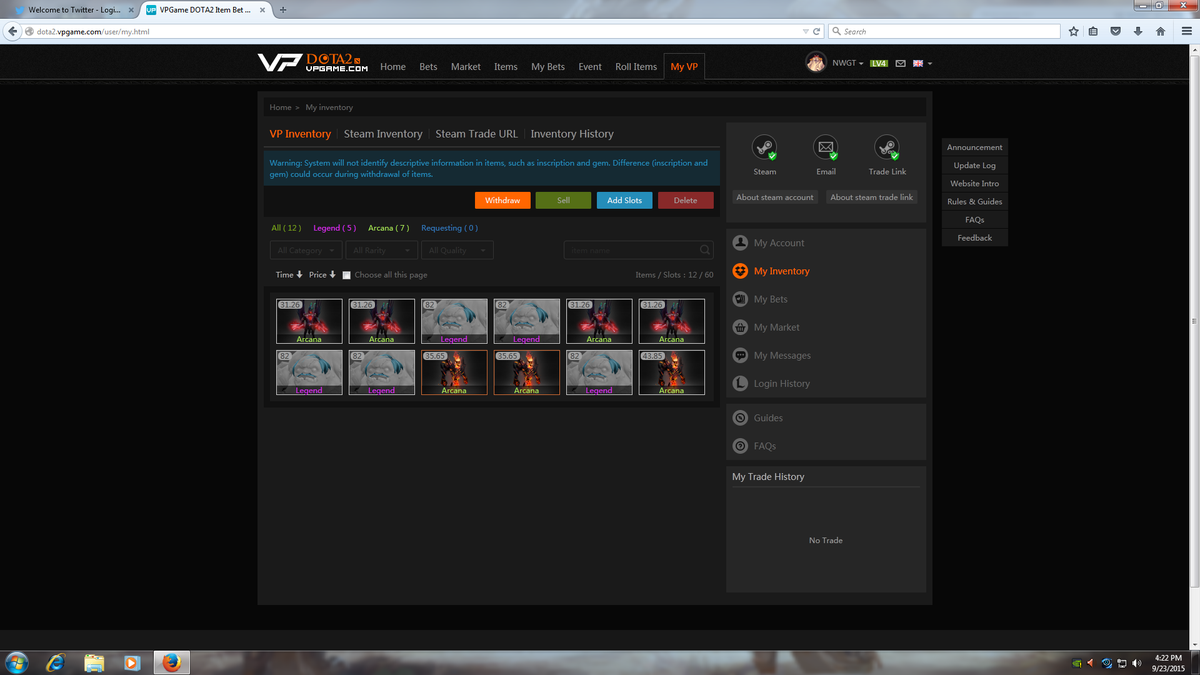Open Windows Media Player taskbar icon
Image resolution: width=1200 pixels, height=675 pixels.
click(132, 662)
